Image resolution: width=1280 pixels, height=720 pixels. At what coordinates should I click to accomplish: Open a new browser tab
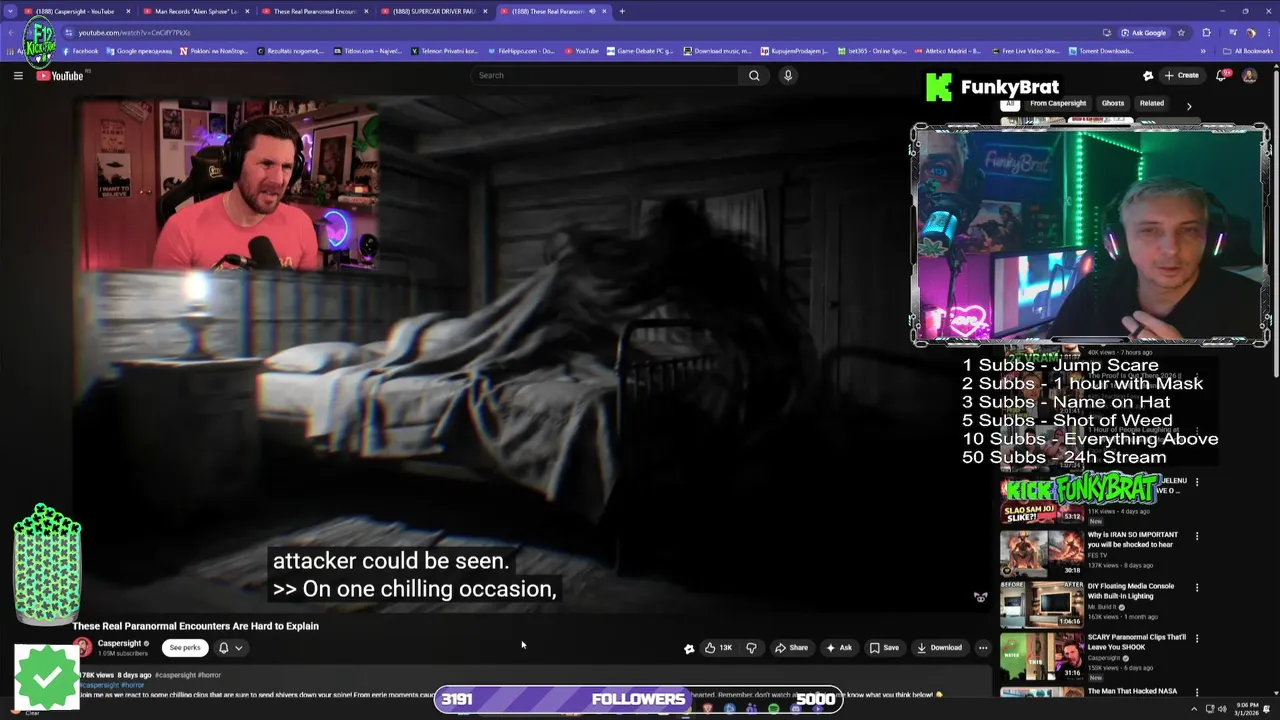[622, 11]
